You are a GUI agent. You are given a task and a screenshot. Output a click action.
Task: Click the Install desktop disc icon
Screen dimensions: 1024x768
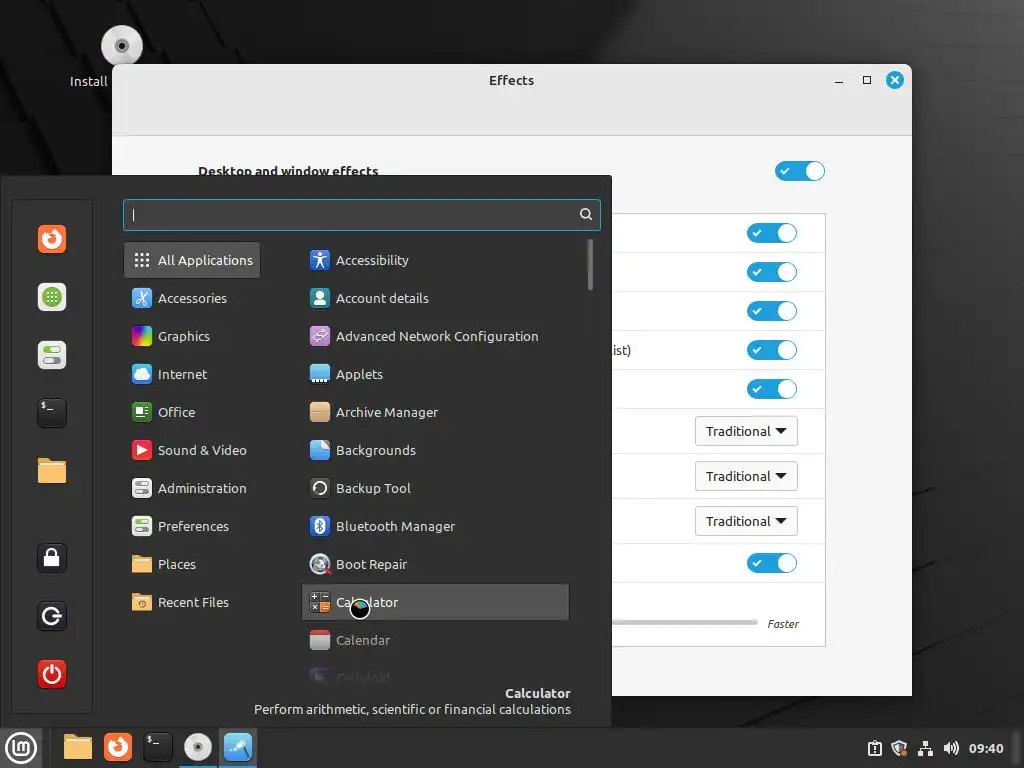click(x=121, y=46)
